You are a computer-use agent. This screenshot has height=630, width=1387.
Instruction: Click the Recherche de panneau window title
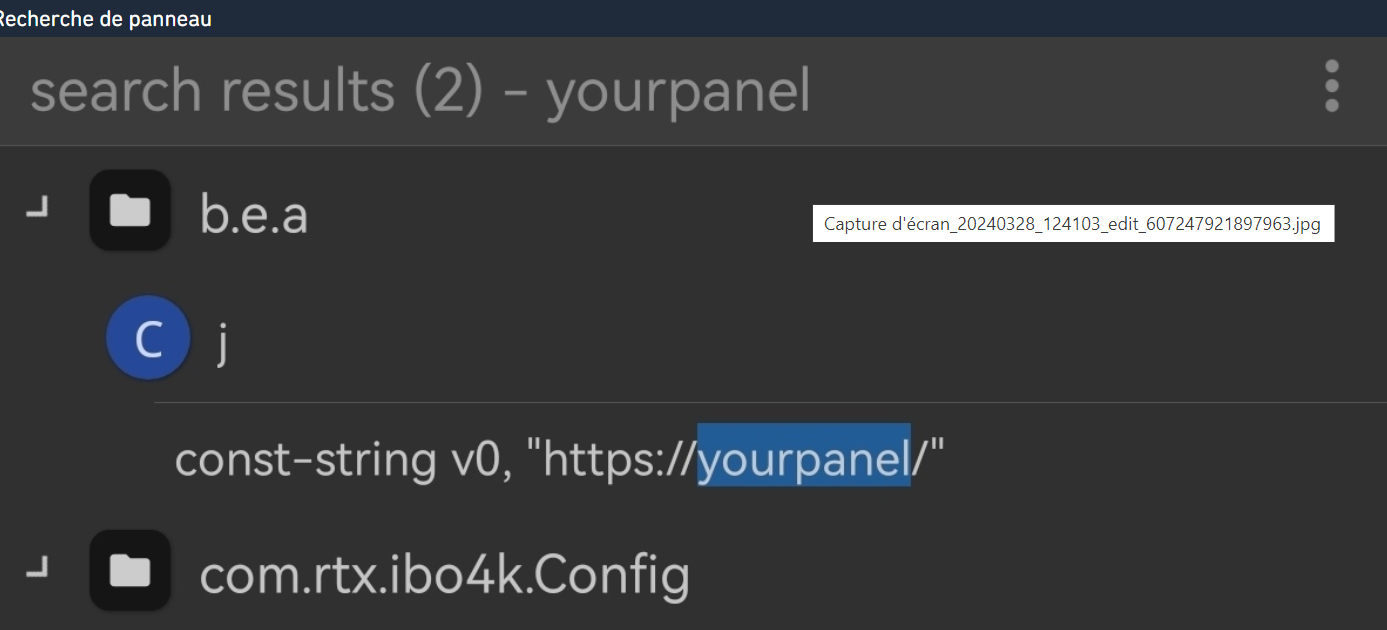click(104, 19)
